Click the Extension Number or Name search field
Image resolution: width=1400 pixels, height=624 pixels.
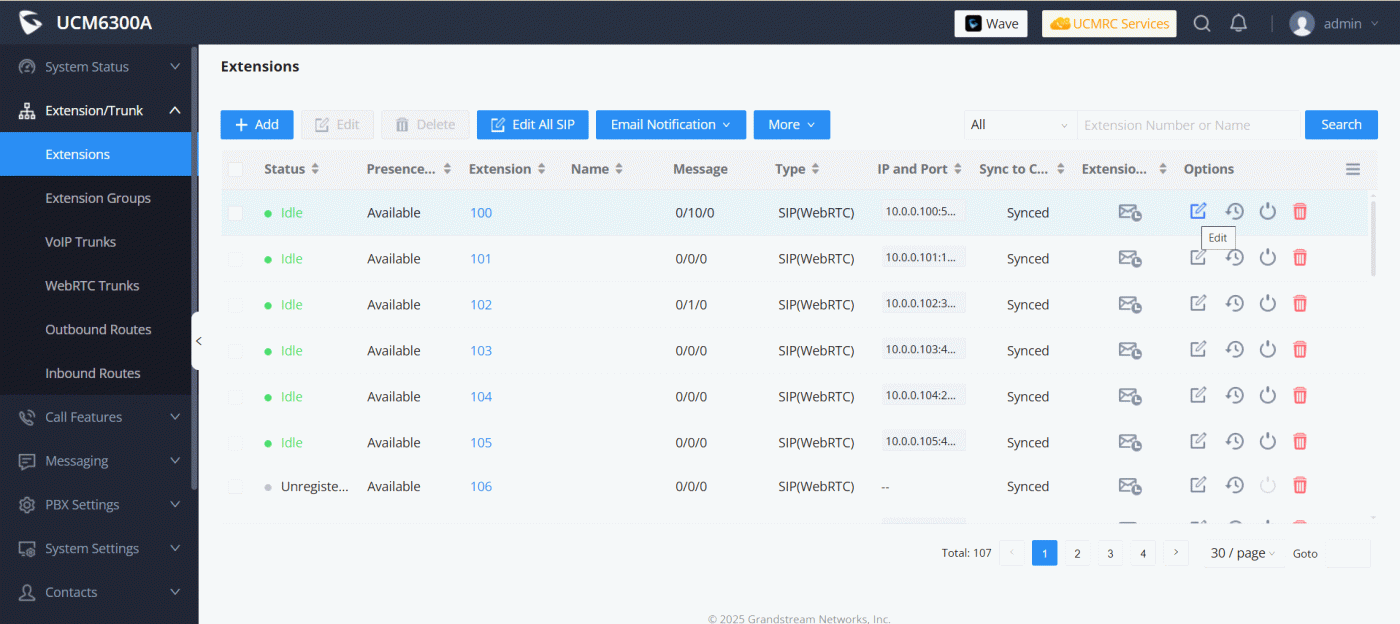point(1188,125)
